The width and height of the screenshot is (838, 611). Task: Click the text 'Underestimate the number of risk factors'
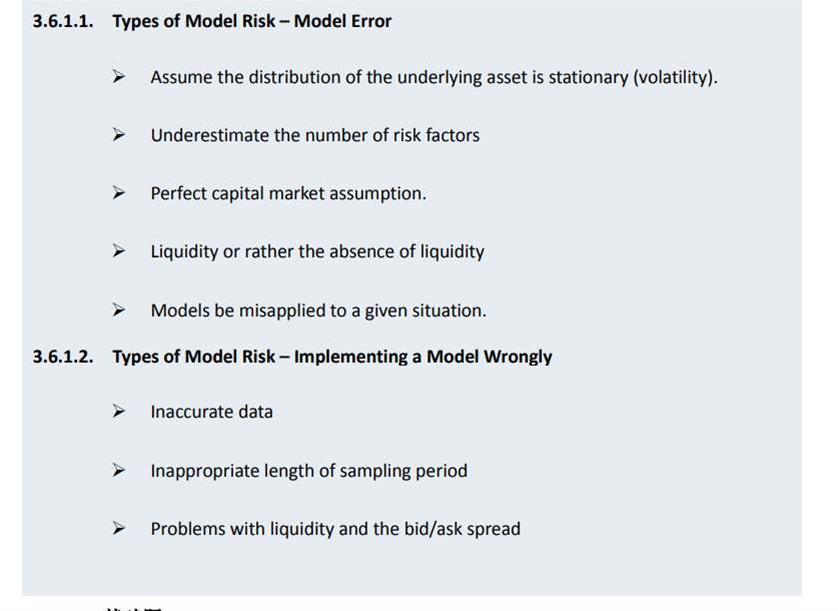[315, 135]
